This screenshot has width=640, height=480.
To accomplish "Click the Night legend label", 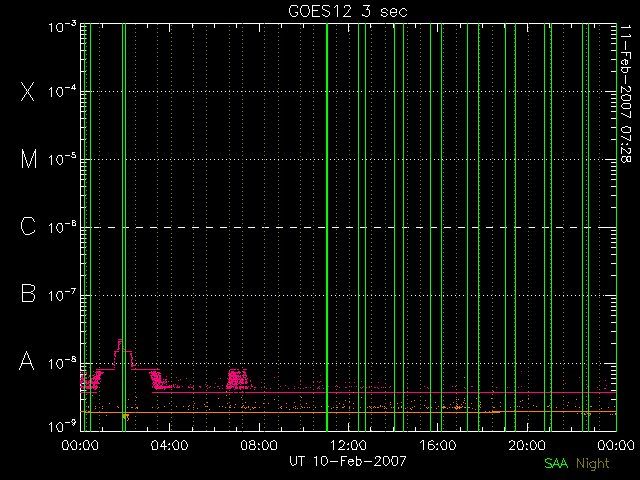I will click(593, 464).
